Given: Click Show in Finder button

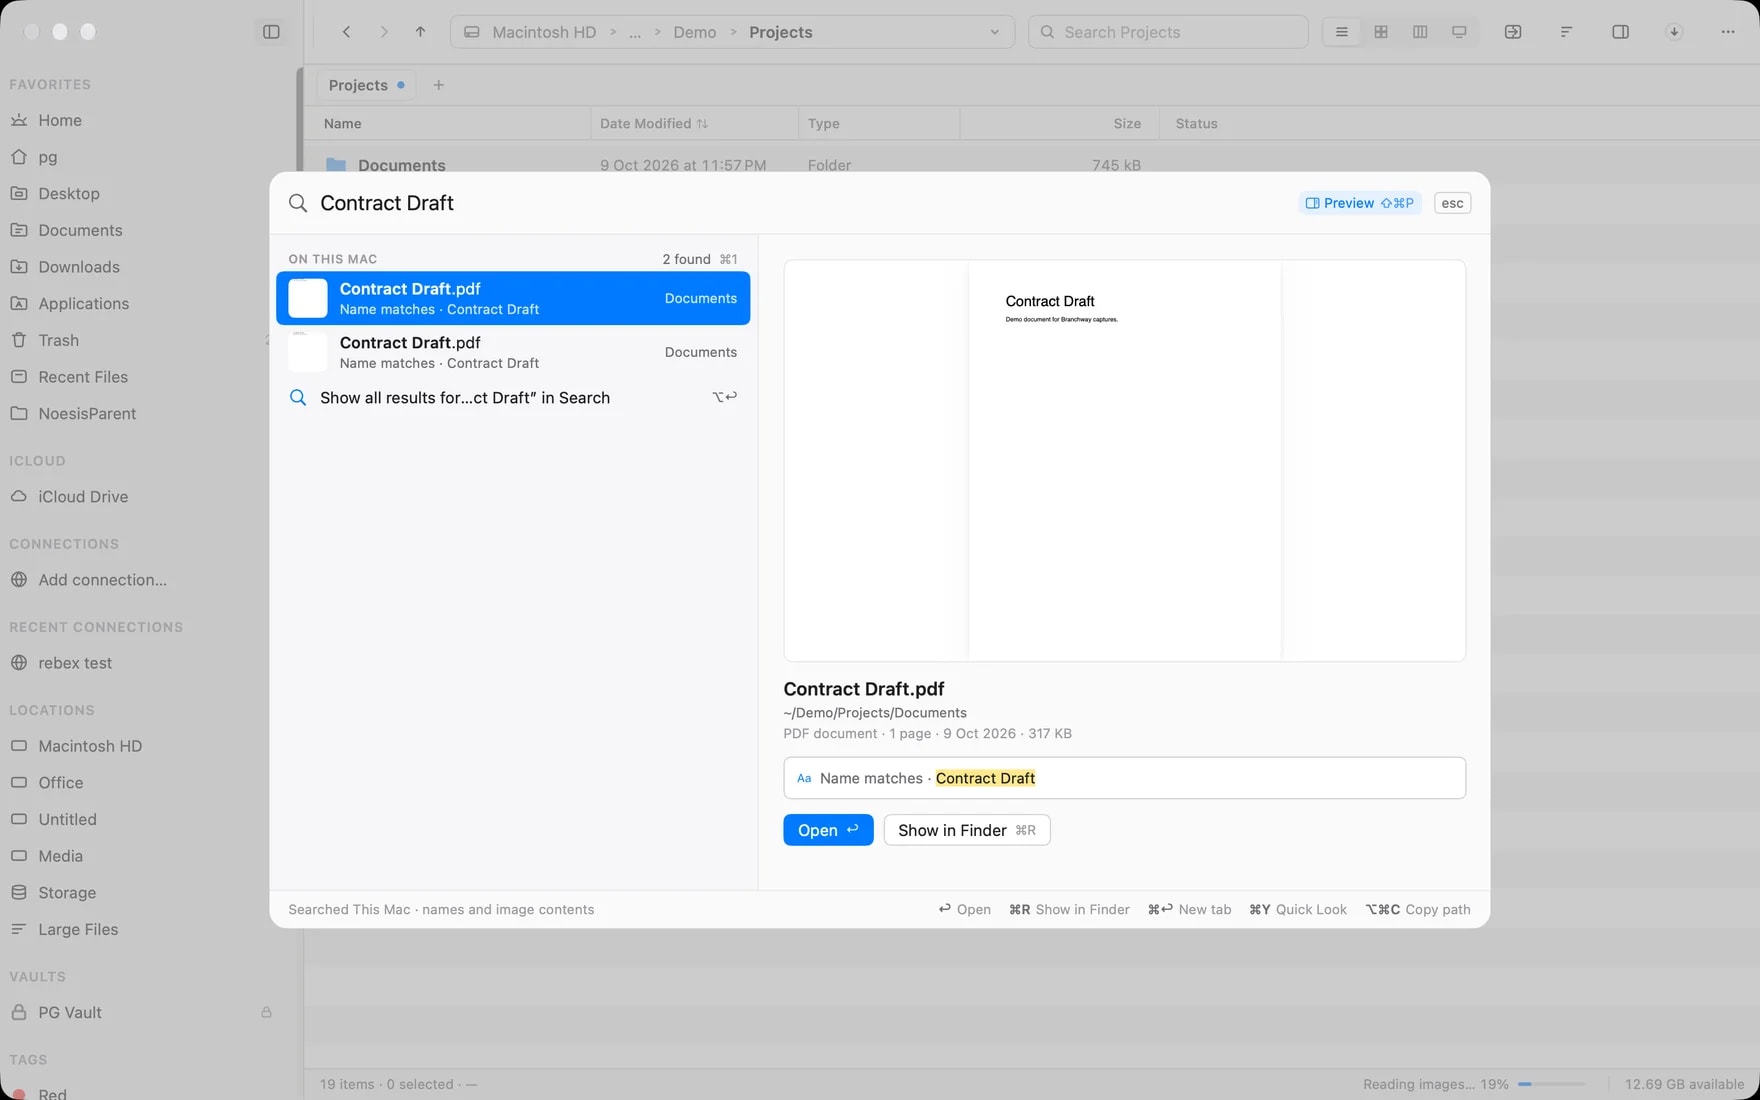Looking at the screenshot, I should 966,830.
